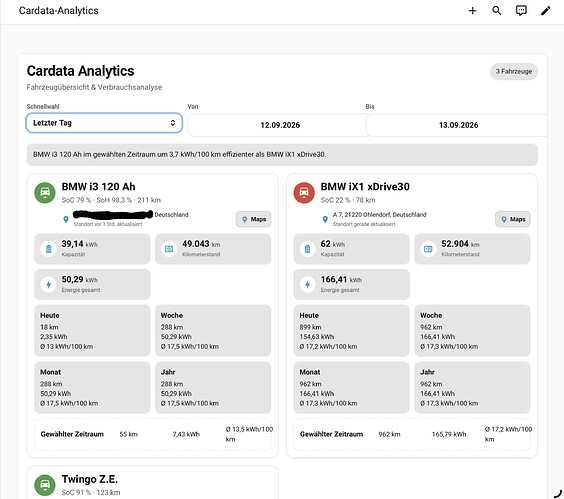Click BMW iX1 Heute tile 899 km

pos(351,331)
